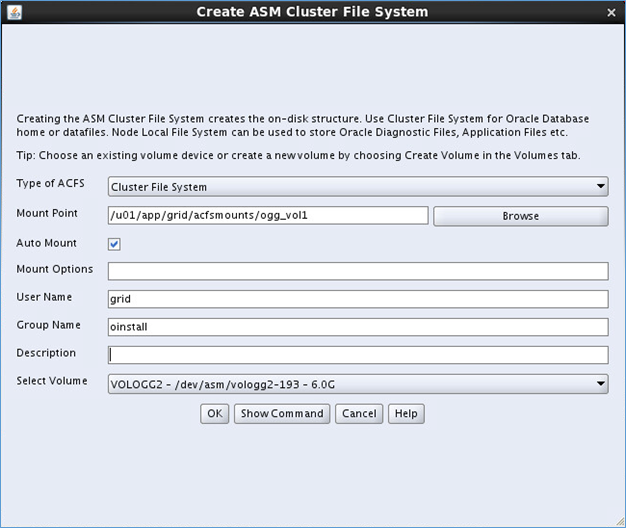Image resolution: width=626 pixels, height=528 pixels.
Task: Click the Java application icon in title bar
Action: tap(14, 12)
